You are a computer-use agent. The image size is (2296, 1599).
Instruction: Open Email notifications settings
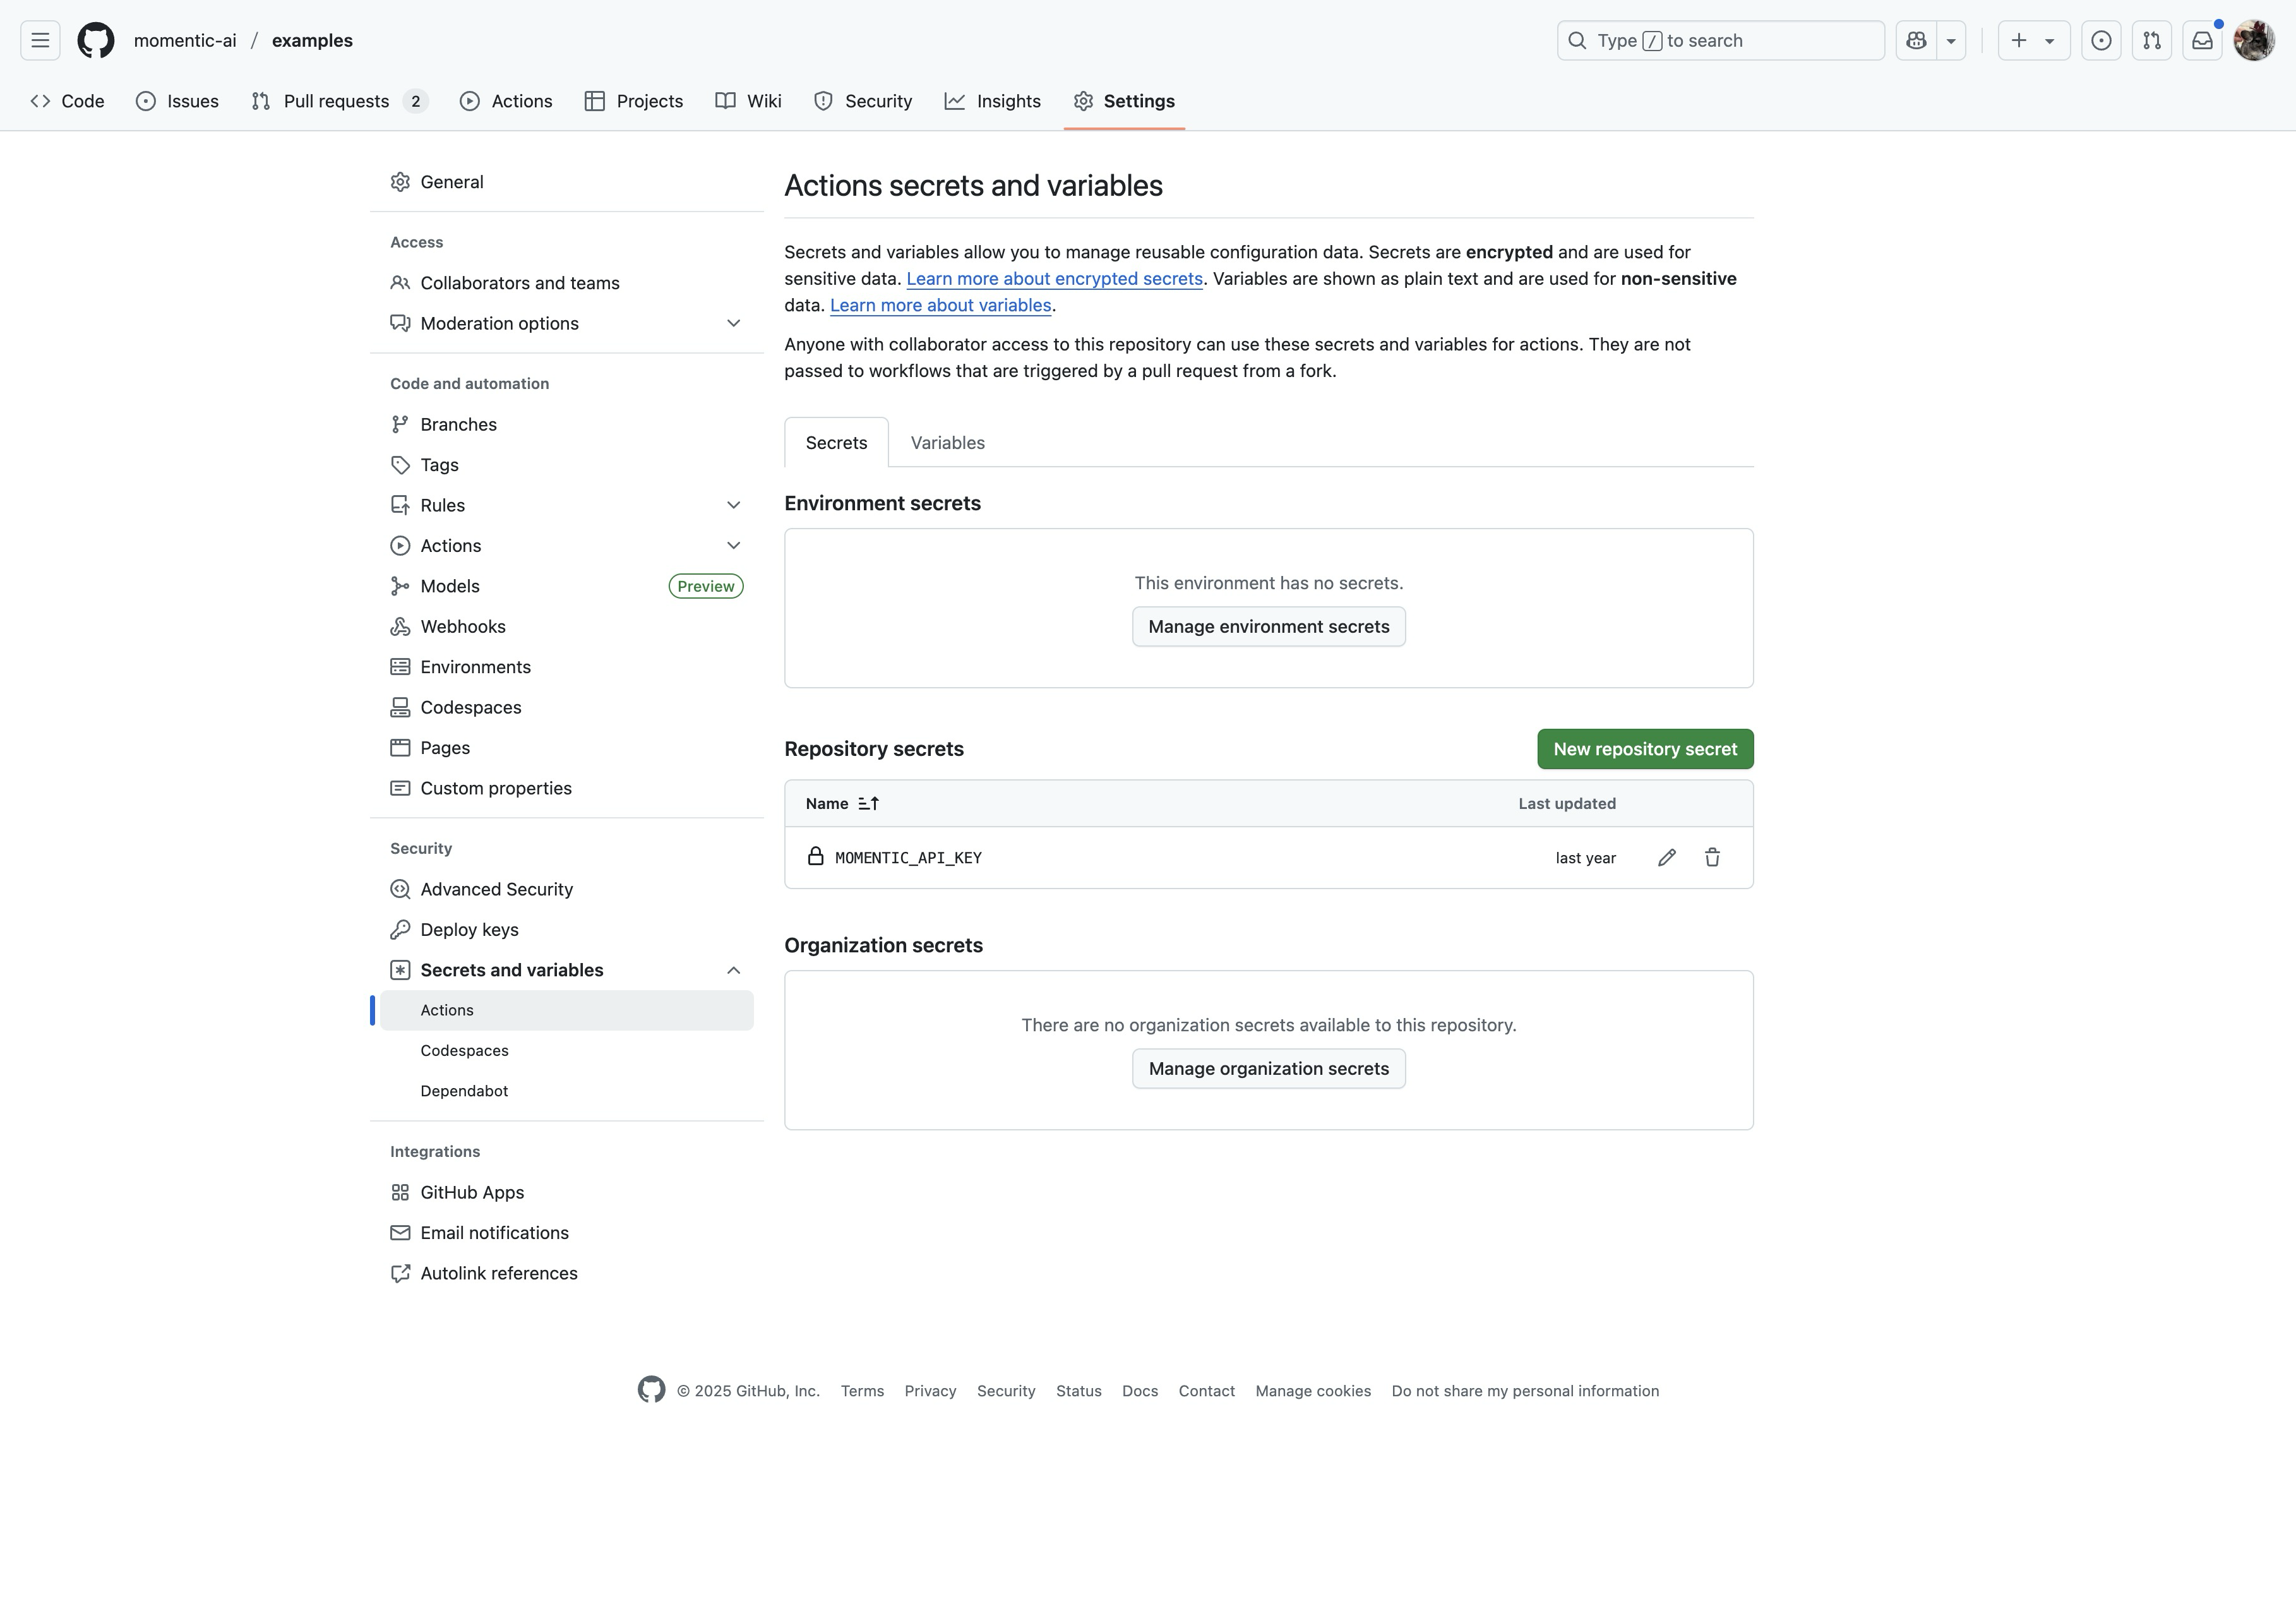coord(567,1233)
